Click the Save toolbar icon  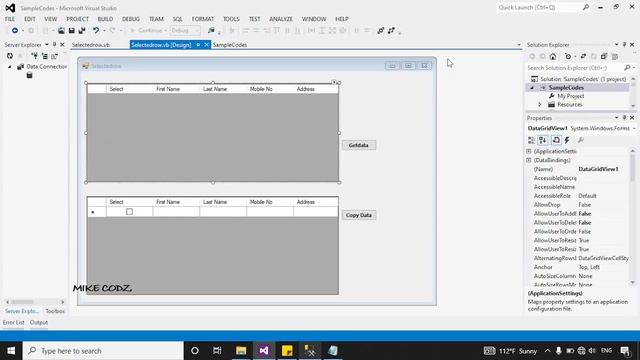[x=71, y=31]
